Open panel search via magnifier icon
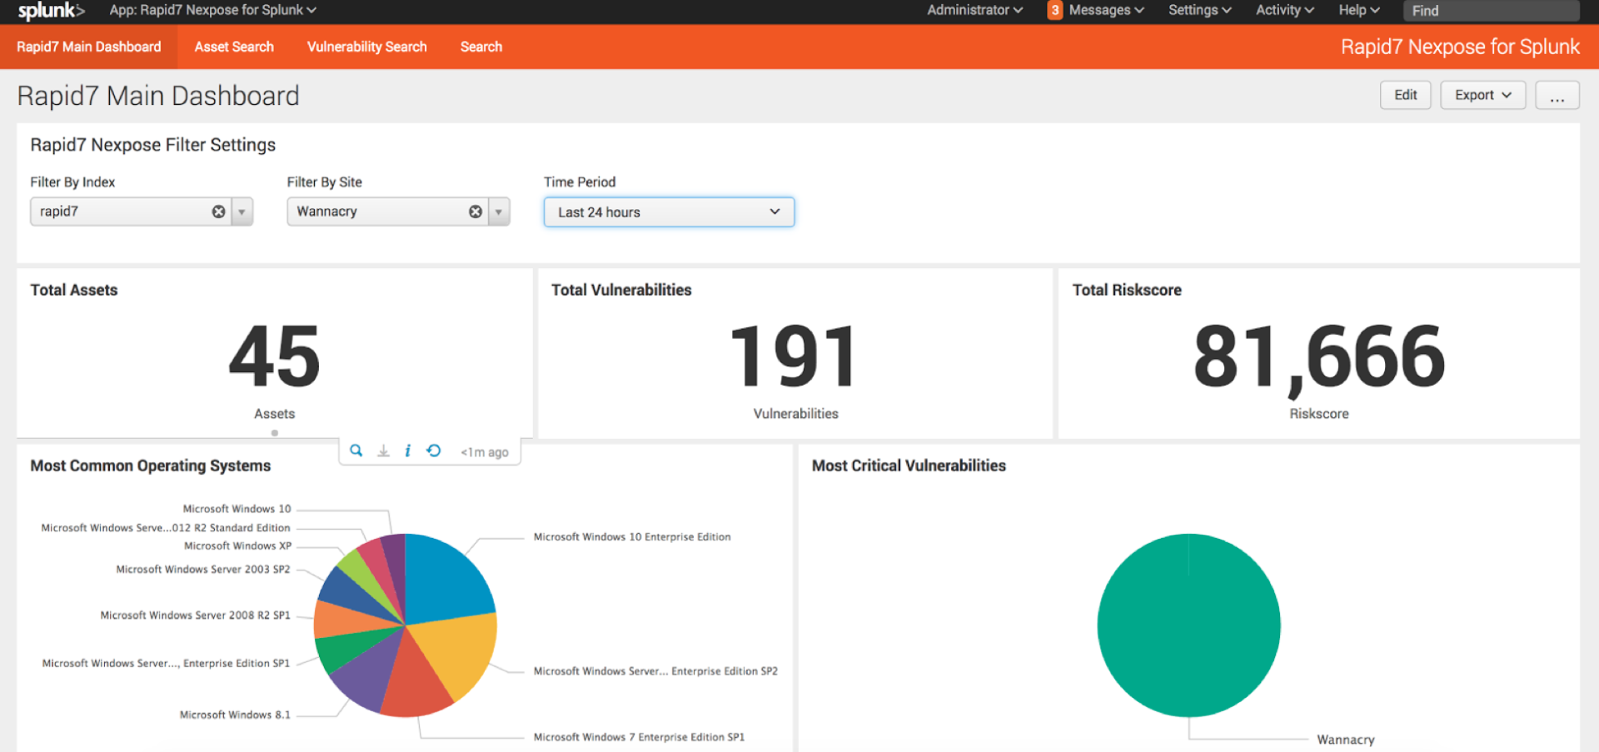Screen dimensions: 1599x752 coord(356,451)
